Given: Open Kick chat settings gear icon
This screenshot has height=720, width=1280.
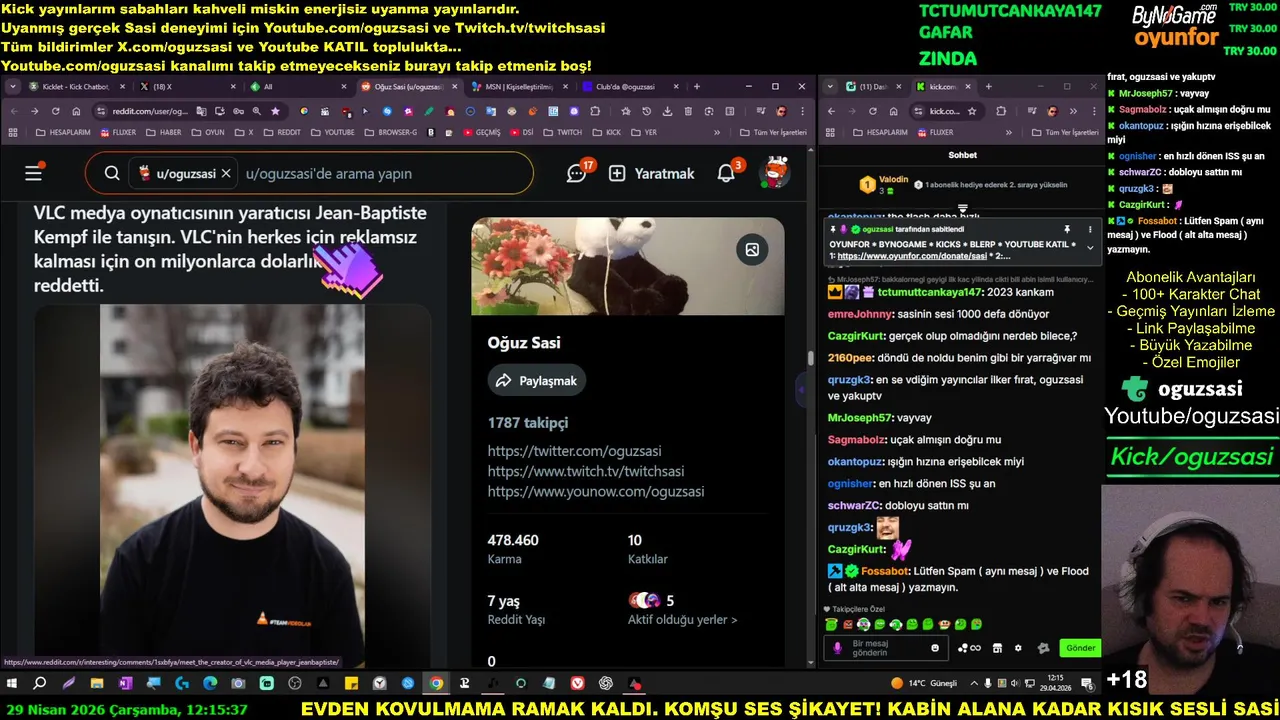Looking at the screenshot, I should (1019, 648).
